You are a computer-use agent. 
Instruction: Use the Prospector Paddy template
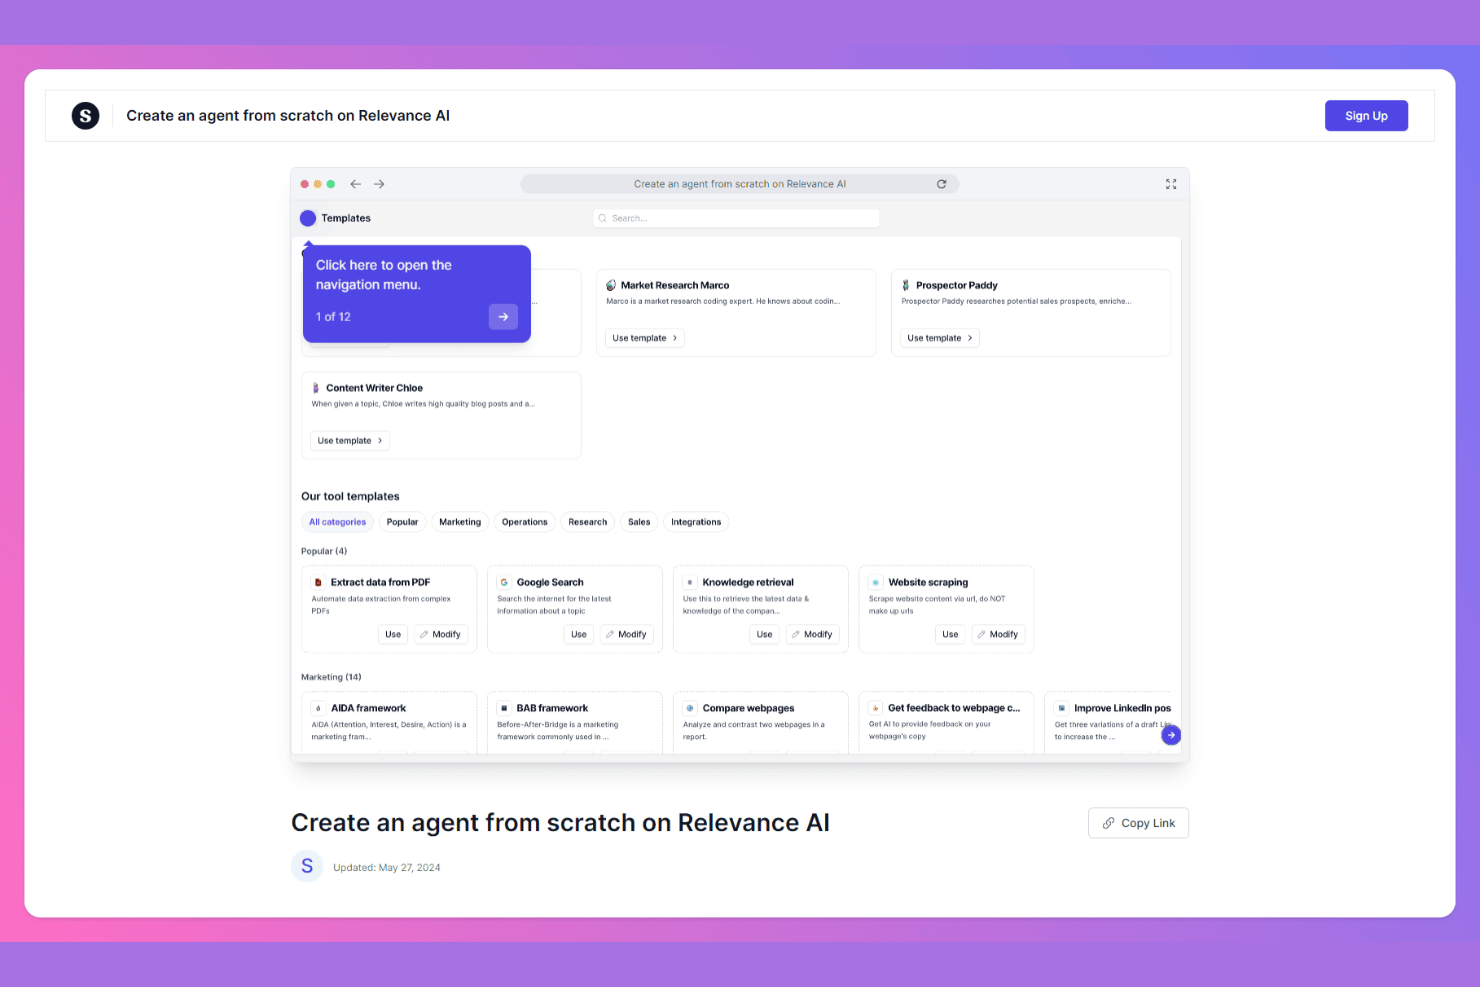pyautogui.click(x=940, y=338)
